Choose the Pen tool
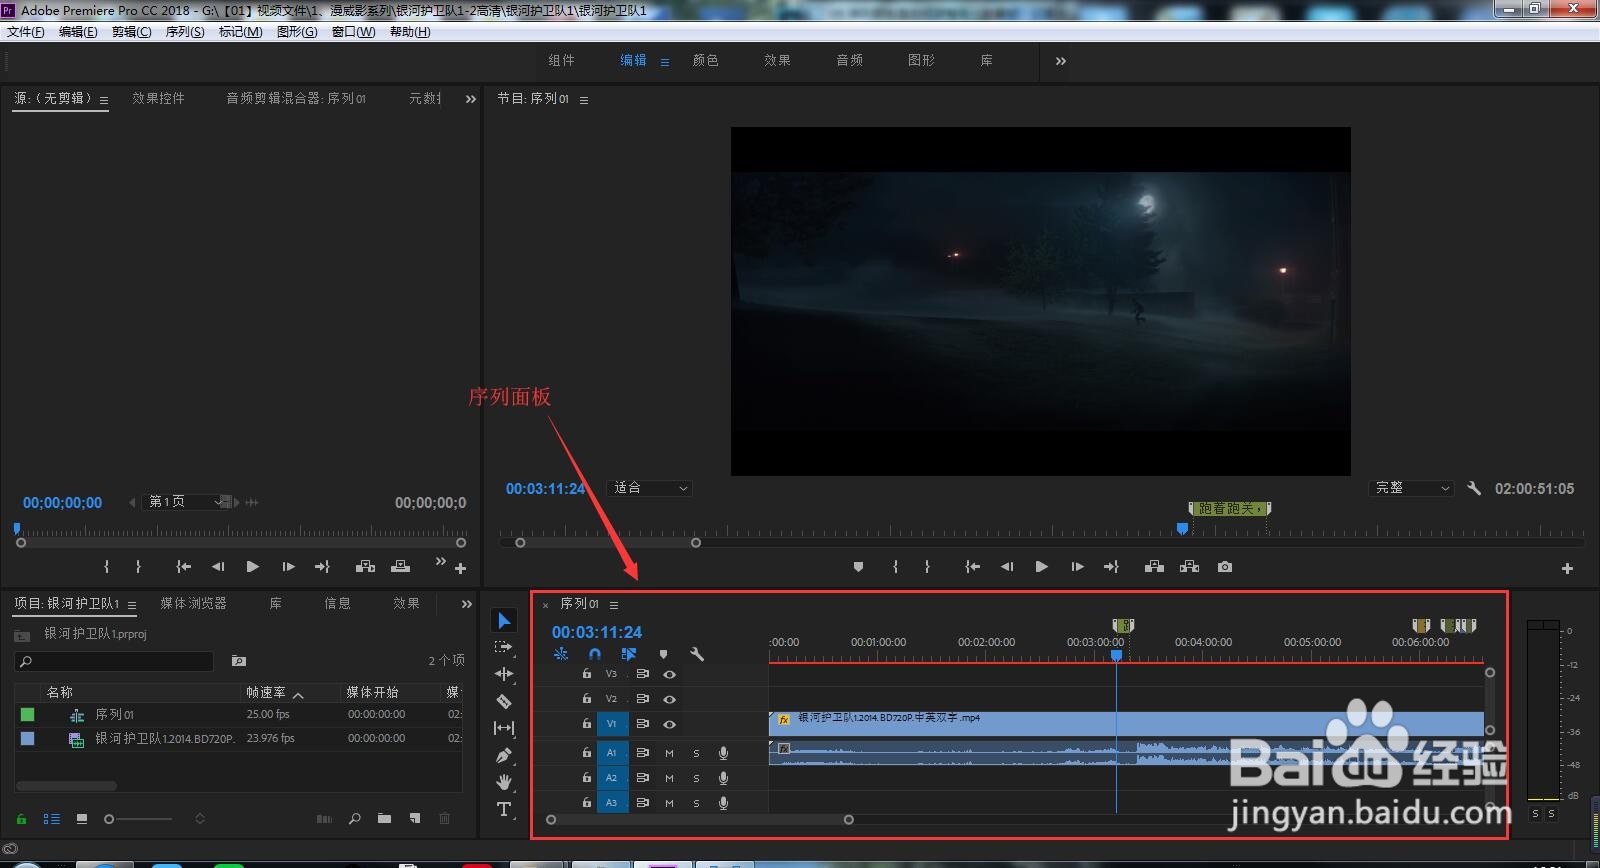Screen dimensions: 1600x868 (x=504, y=755)
